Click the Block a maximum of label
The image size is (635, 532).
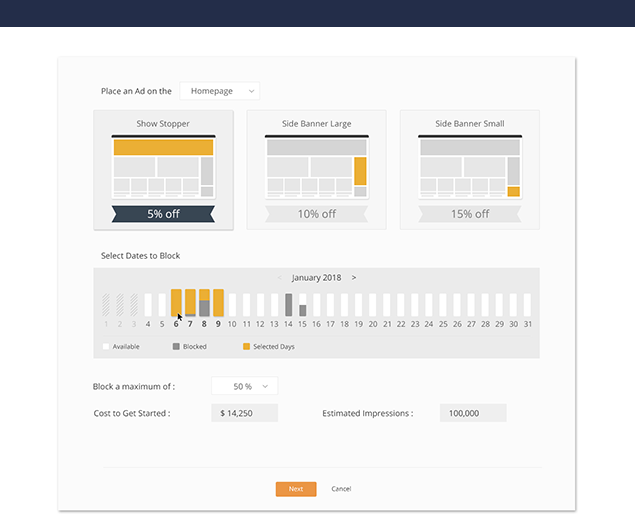point(134,387)
